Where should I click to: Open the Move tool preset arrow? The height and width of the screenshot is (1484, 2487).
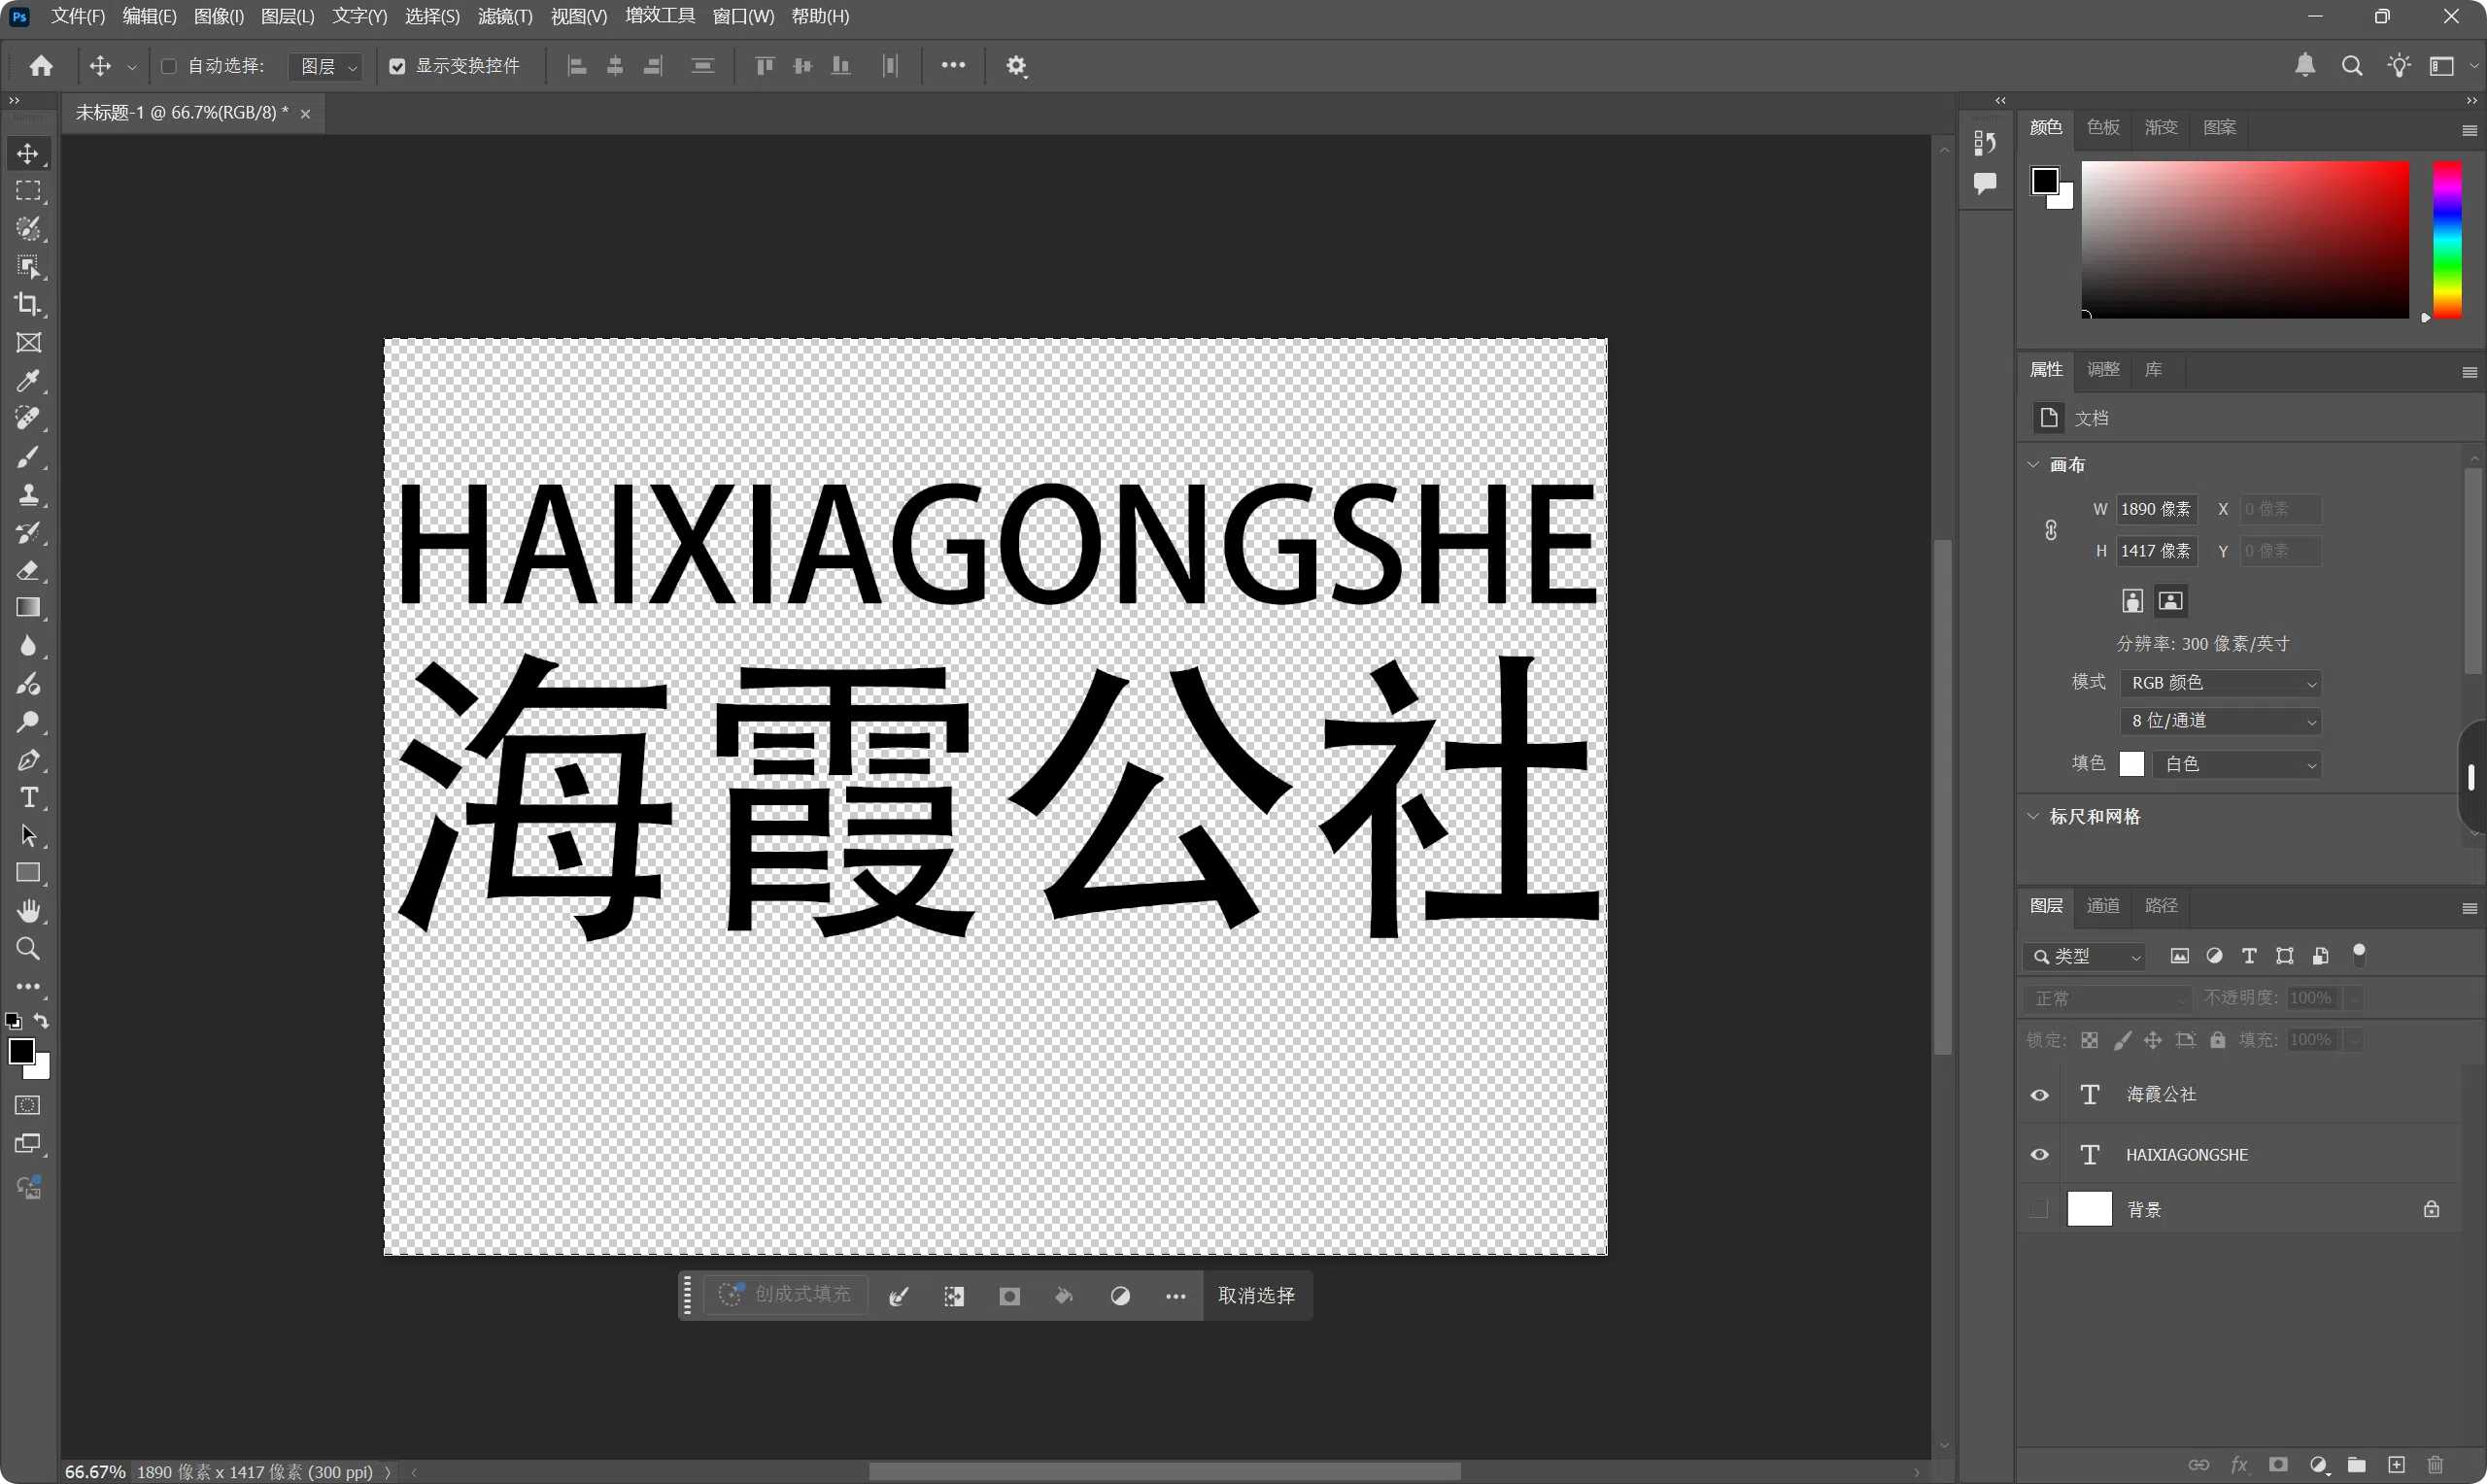pos(131,67)
